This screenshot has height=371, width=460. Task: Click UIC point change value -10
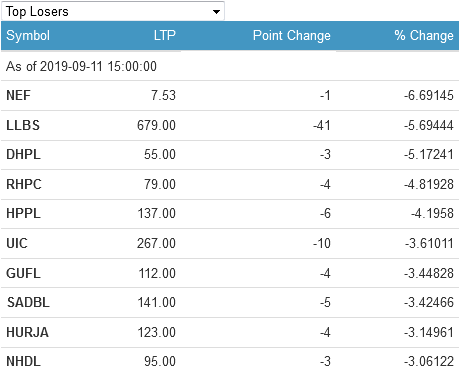coord(322,243)
